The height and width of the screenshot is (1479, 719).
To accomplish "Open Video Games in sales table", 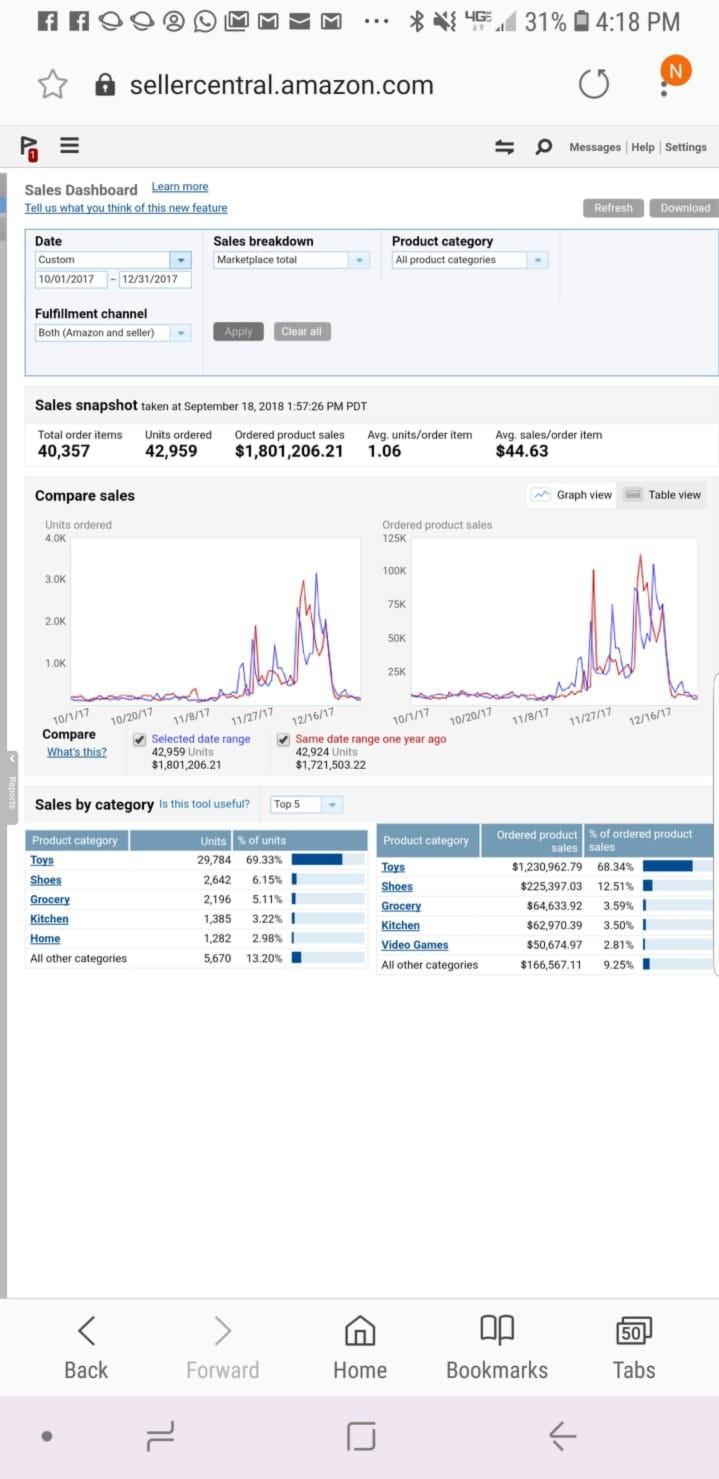I will pyautogui.click(x=415, y=945).
